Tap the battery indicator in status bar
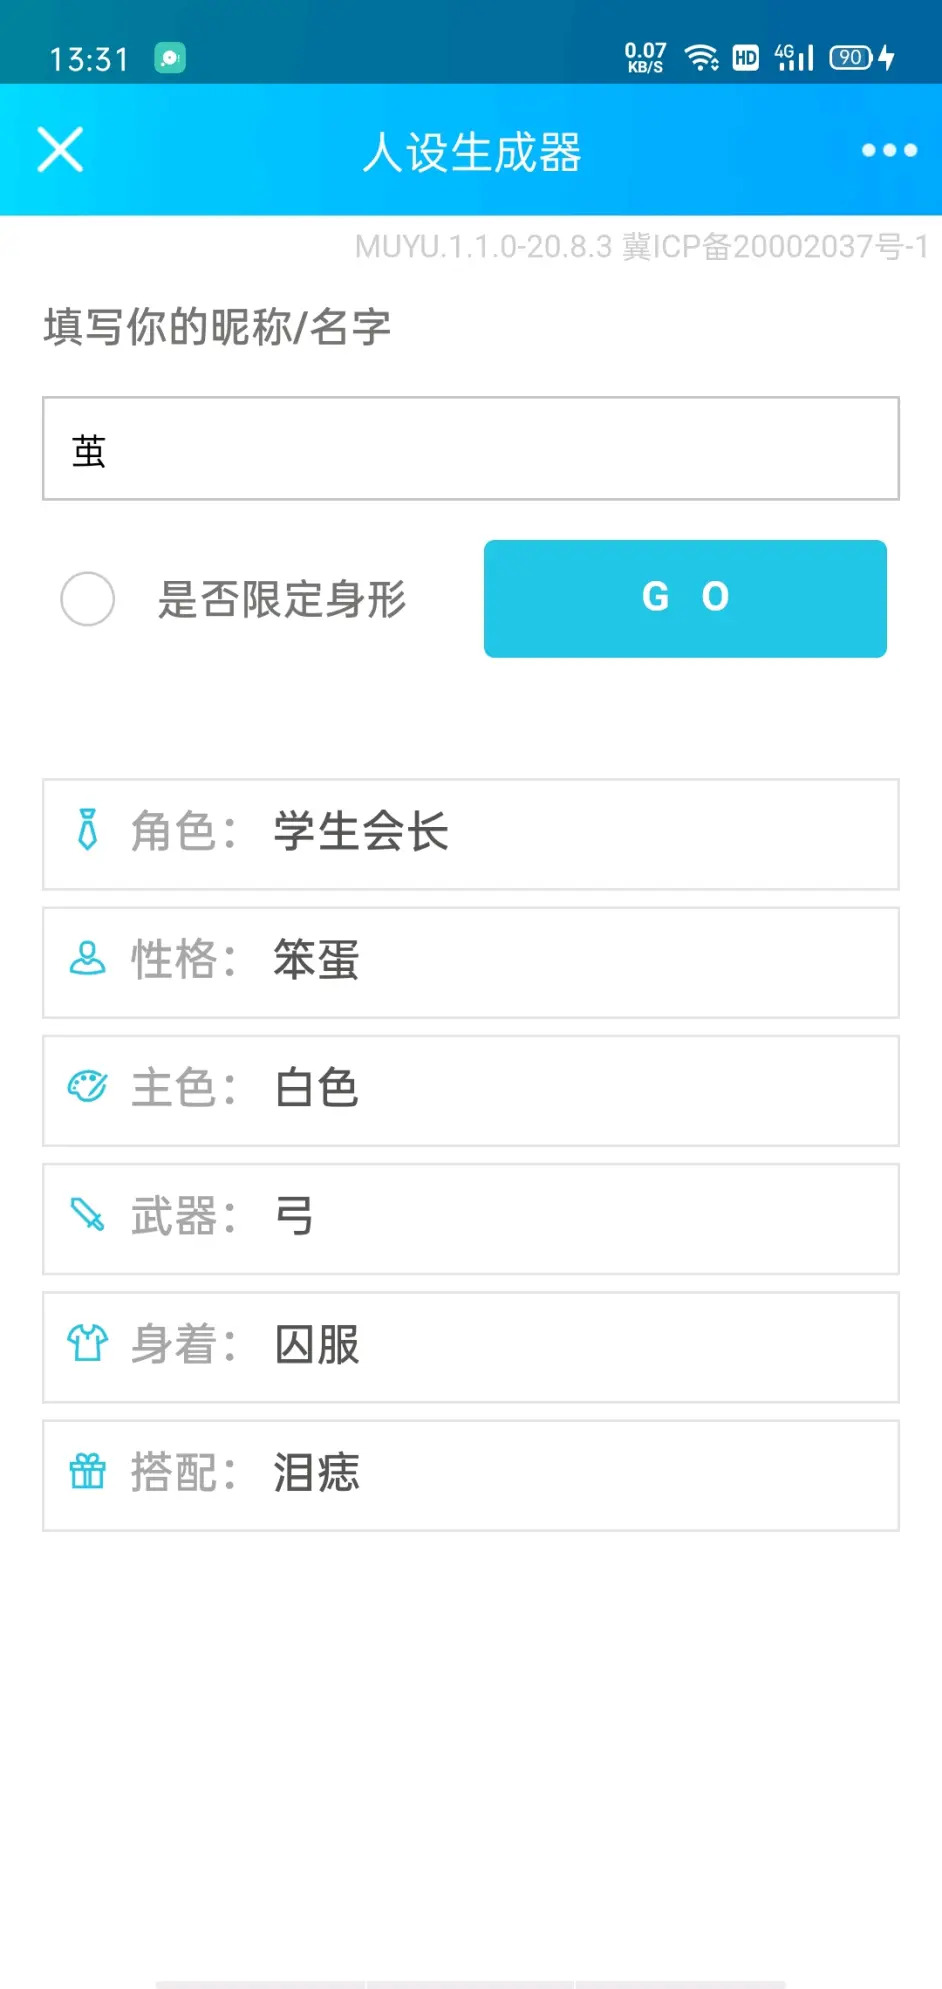This screenshot has width=942, height=1989. (852, 58)
